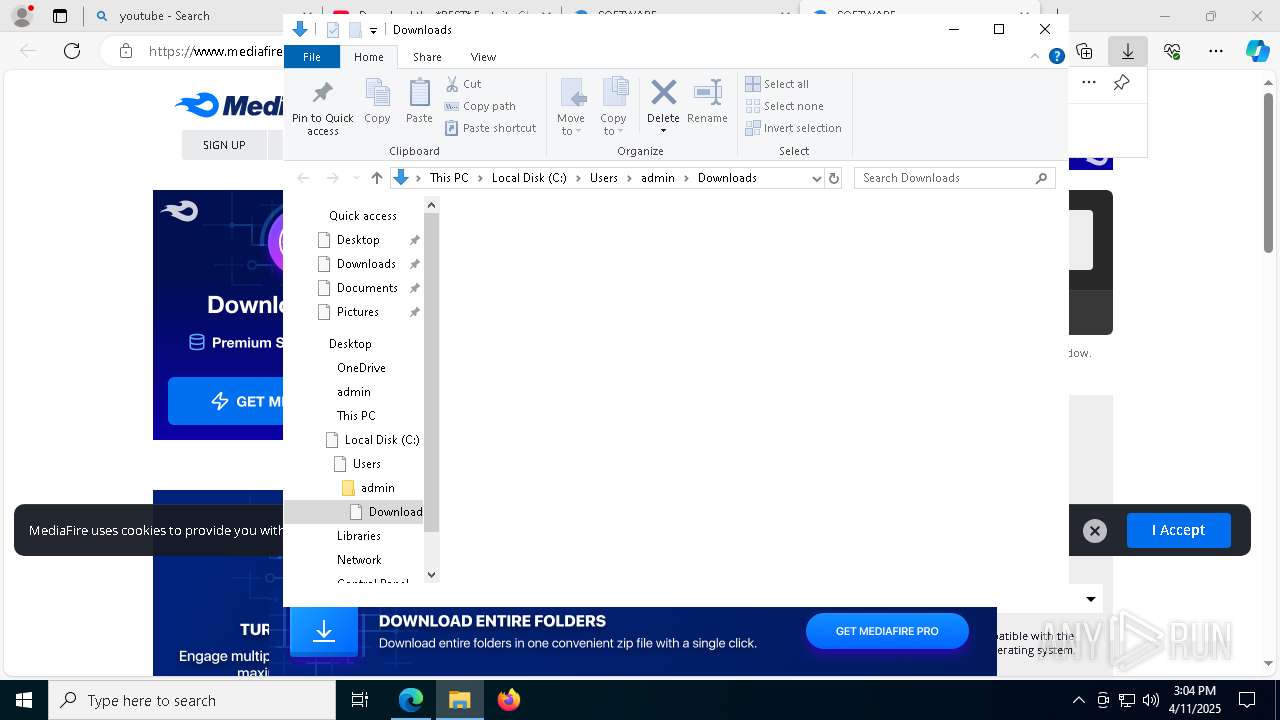Switch to the View ribbon tab

pos(483,57)
